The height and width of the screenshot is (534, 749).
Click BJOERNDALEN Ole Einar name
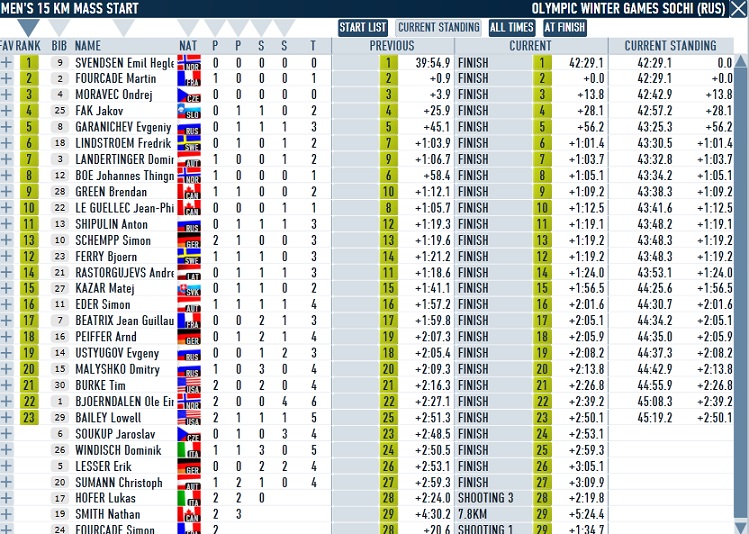(125, 401)
